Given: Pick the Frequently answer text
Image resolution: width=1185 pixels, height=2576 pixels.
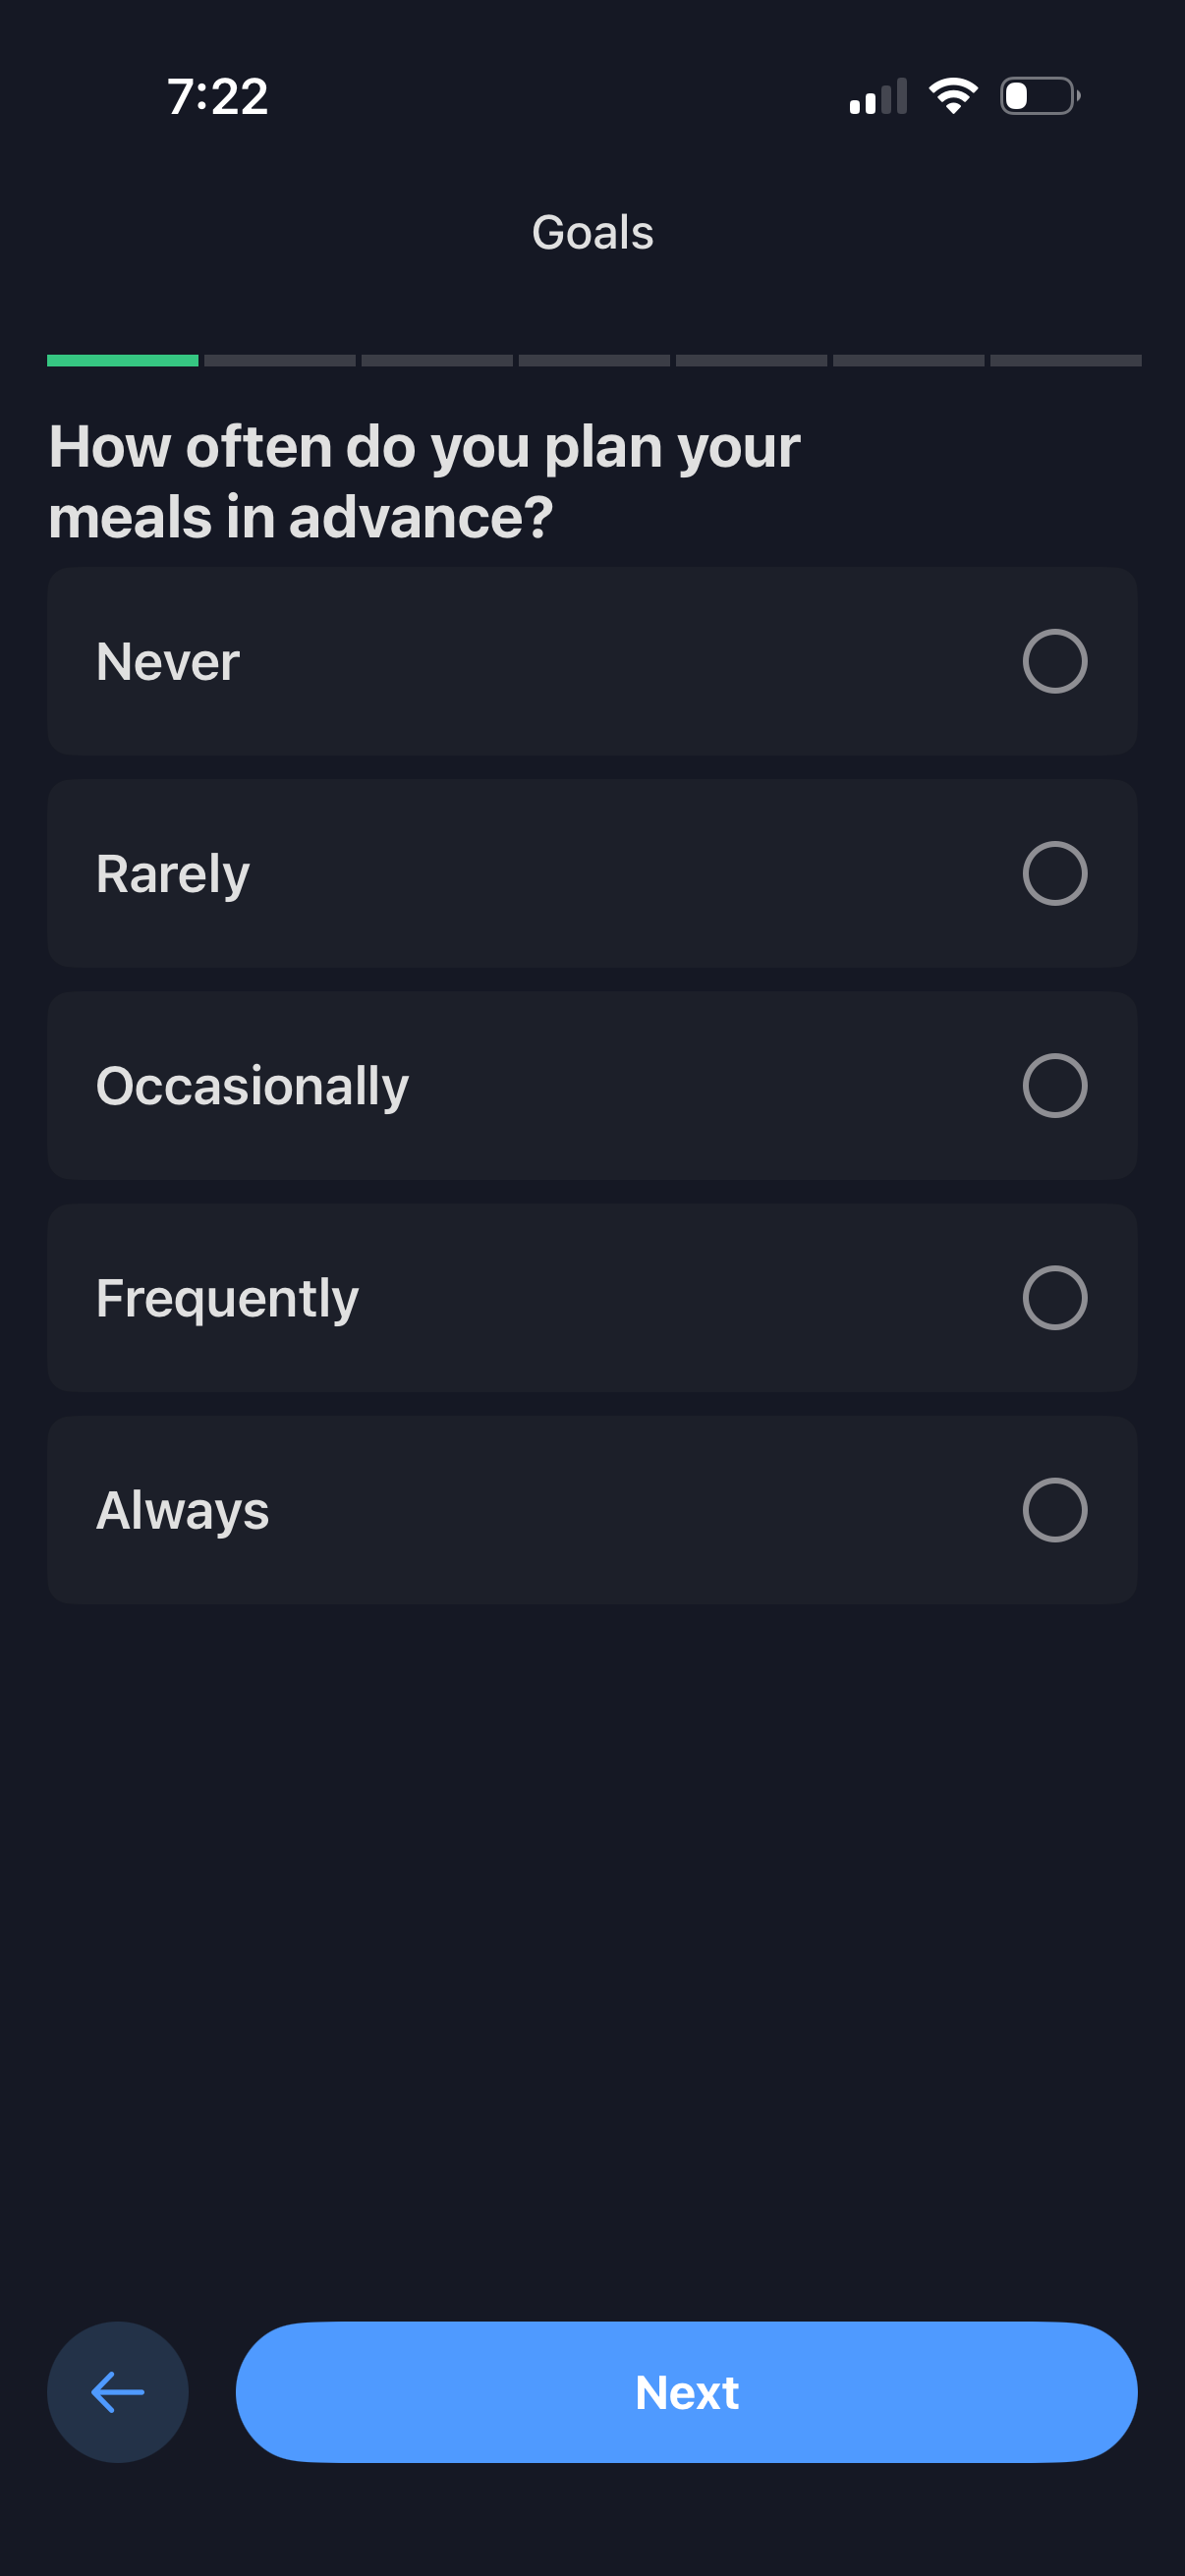Looking at the screenshot, I should [x=227, y=1298].
